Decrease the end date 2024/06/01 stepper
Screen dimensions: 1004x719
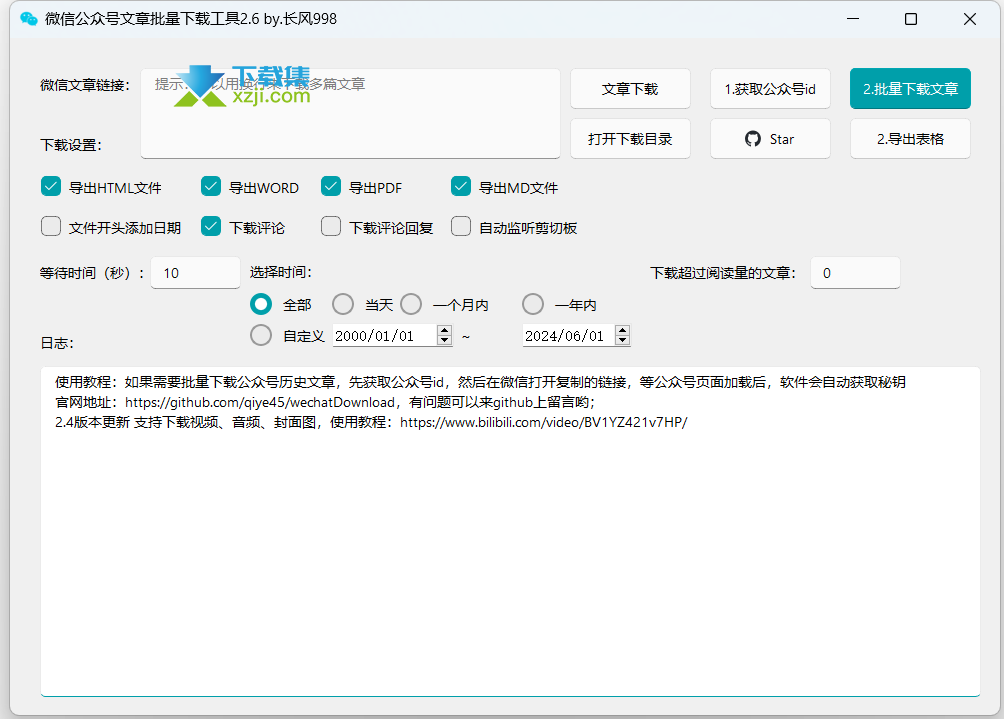point(622,340)
